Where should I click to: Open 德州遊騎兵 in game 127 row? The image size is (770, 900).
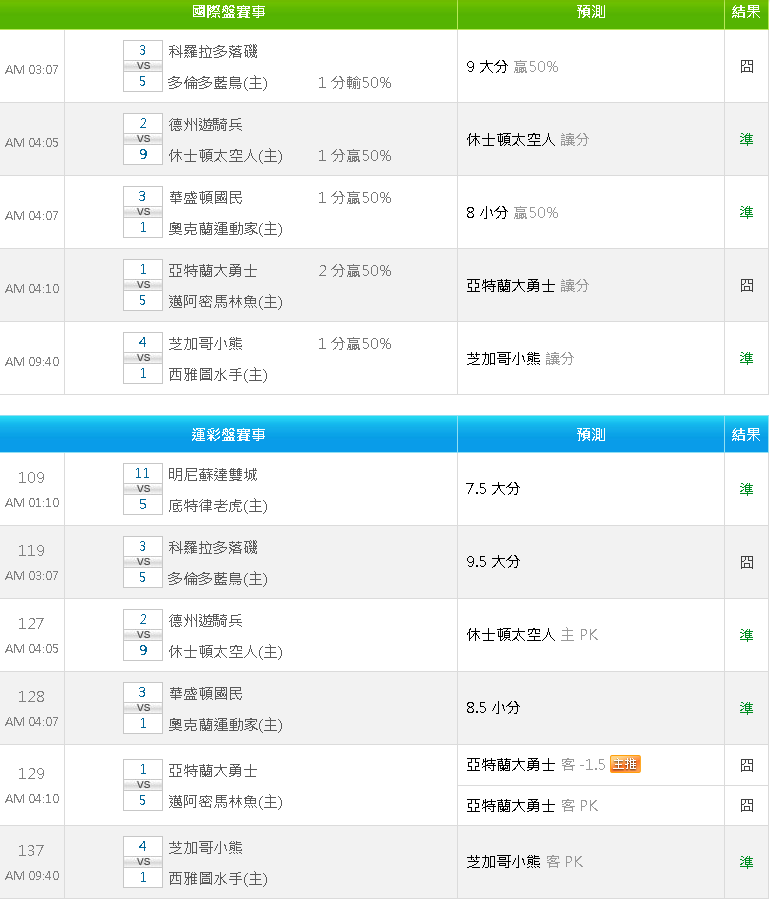(205, 620)
